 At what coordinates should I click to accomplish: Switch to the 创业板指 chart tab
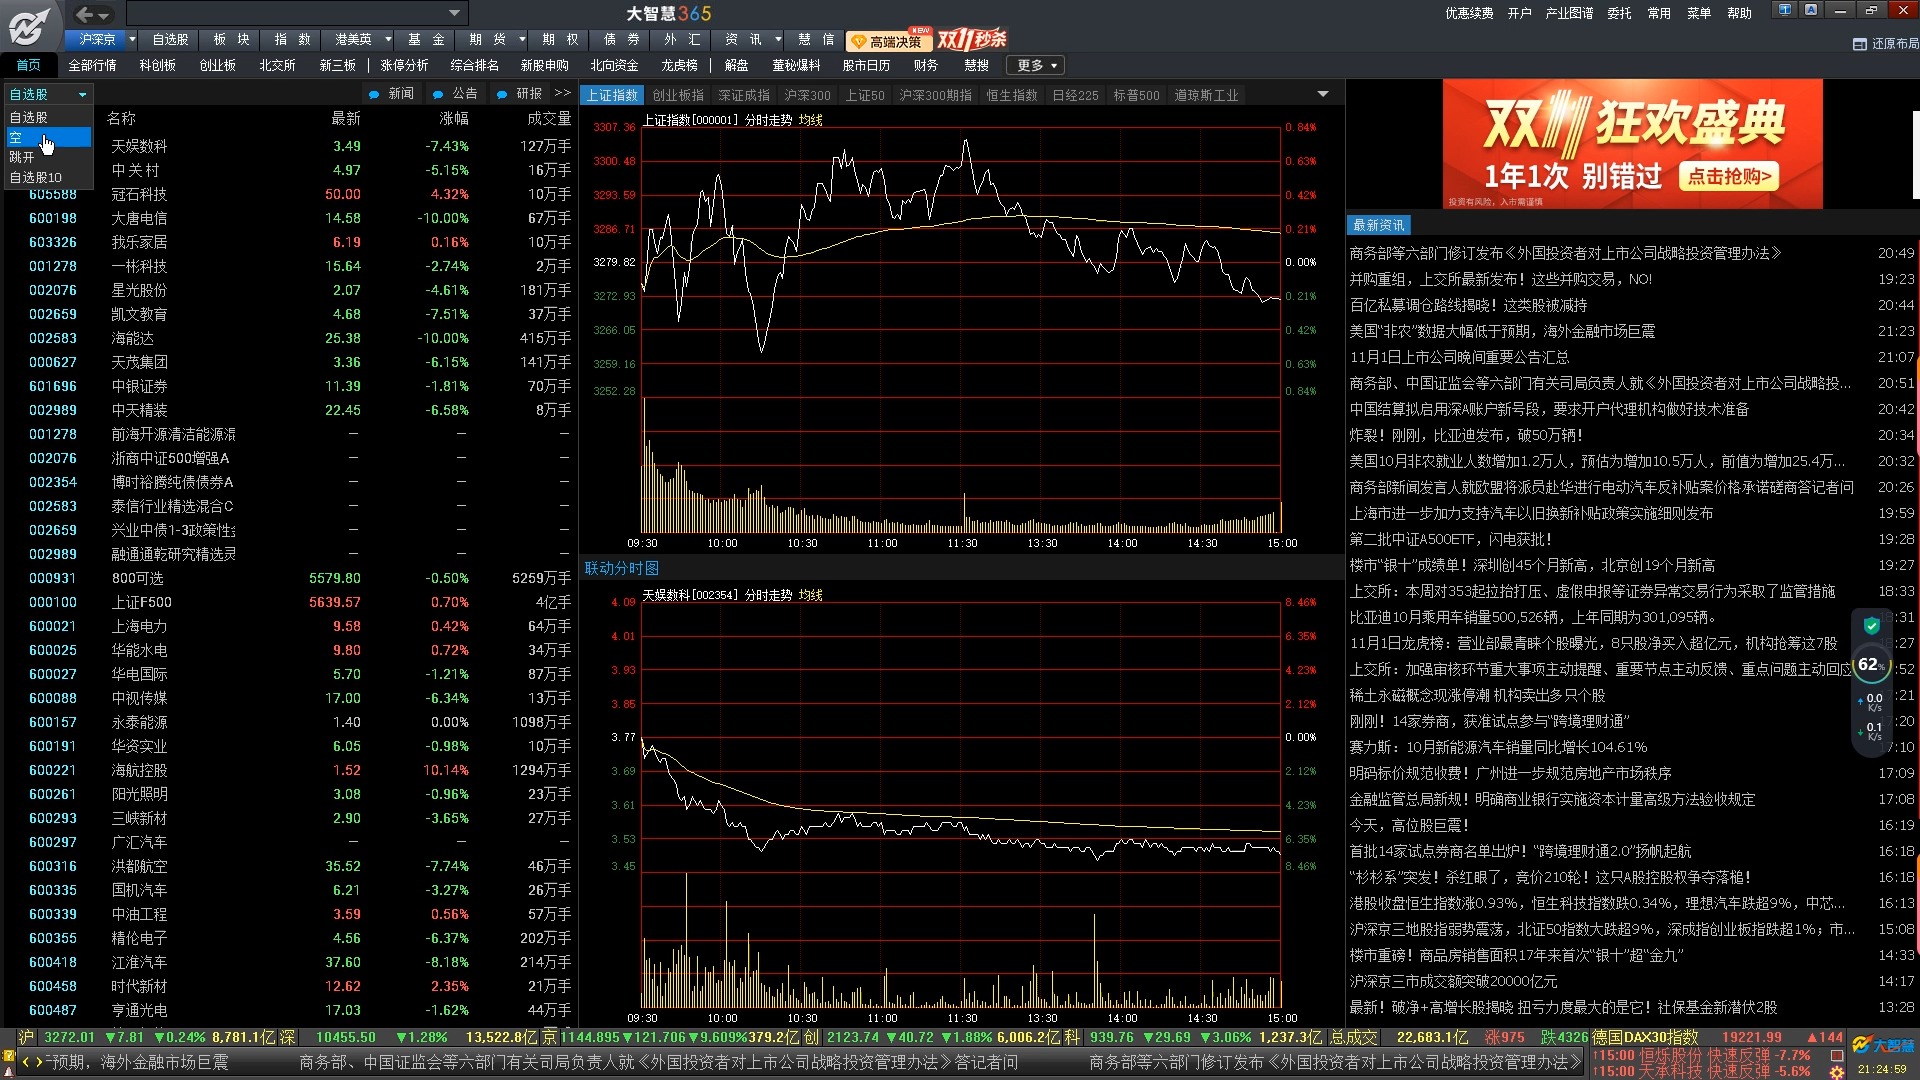pyautogui.click(x=678, y=95)
